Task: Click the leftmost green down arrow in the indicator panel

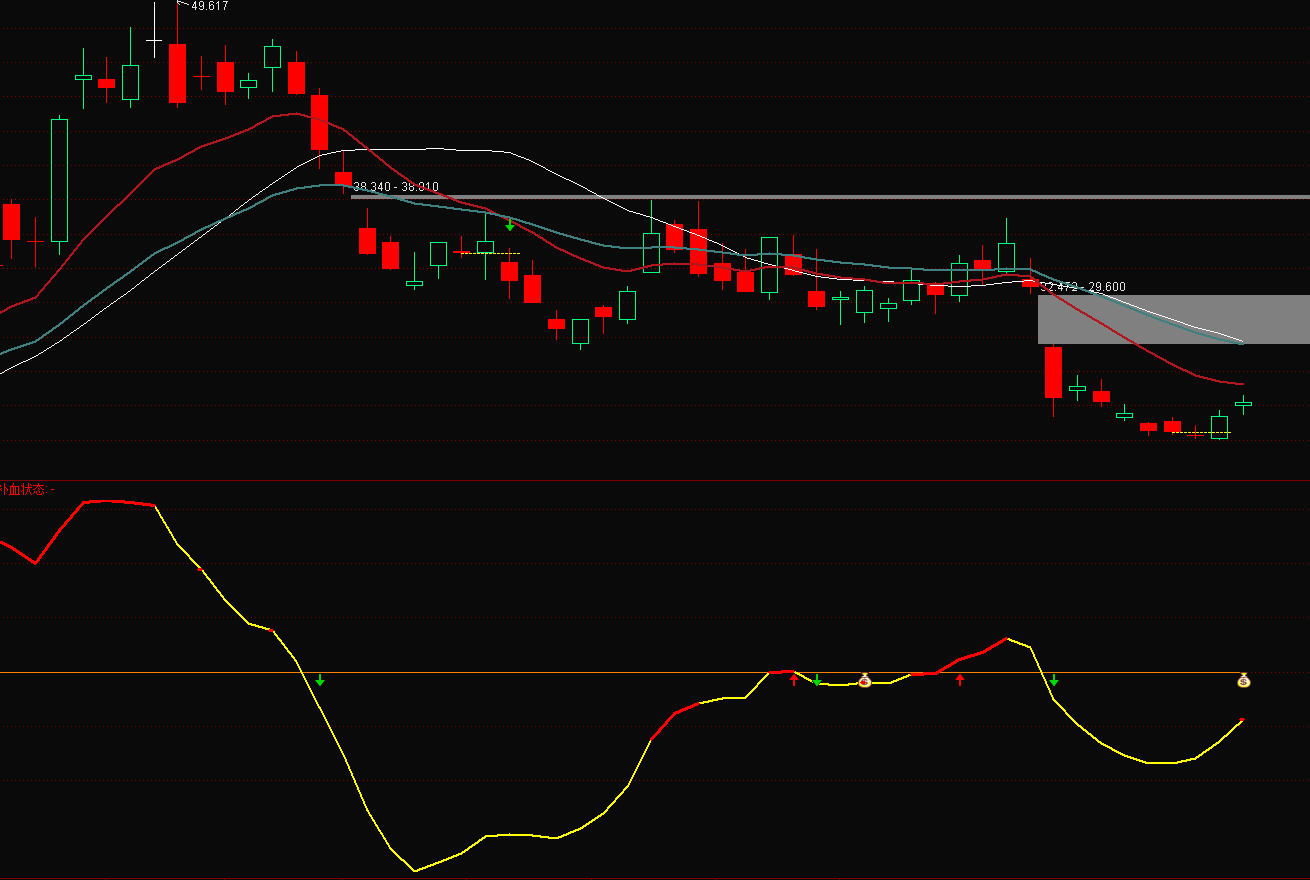Action: tap(320, 681)
